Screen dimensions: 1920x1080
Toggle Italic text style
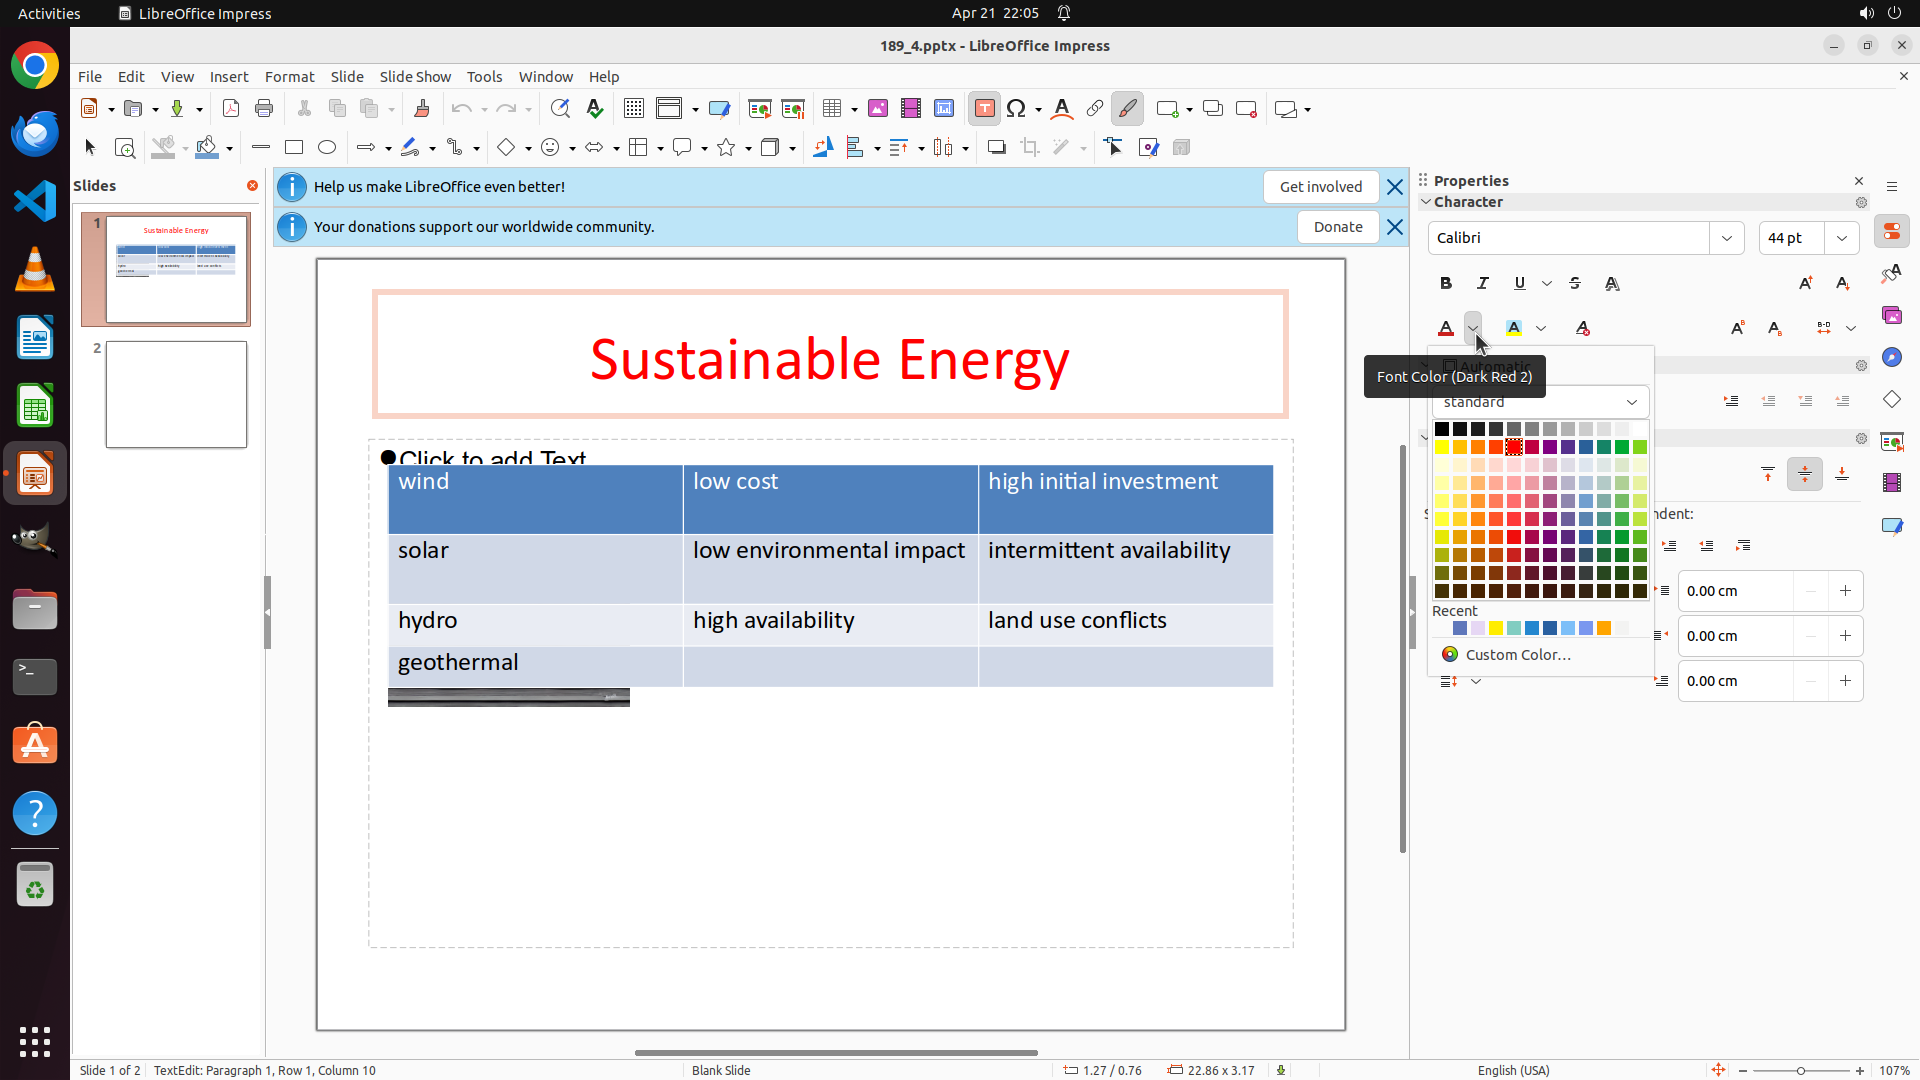pos(1482,284)
